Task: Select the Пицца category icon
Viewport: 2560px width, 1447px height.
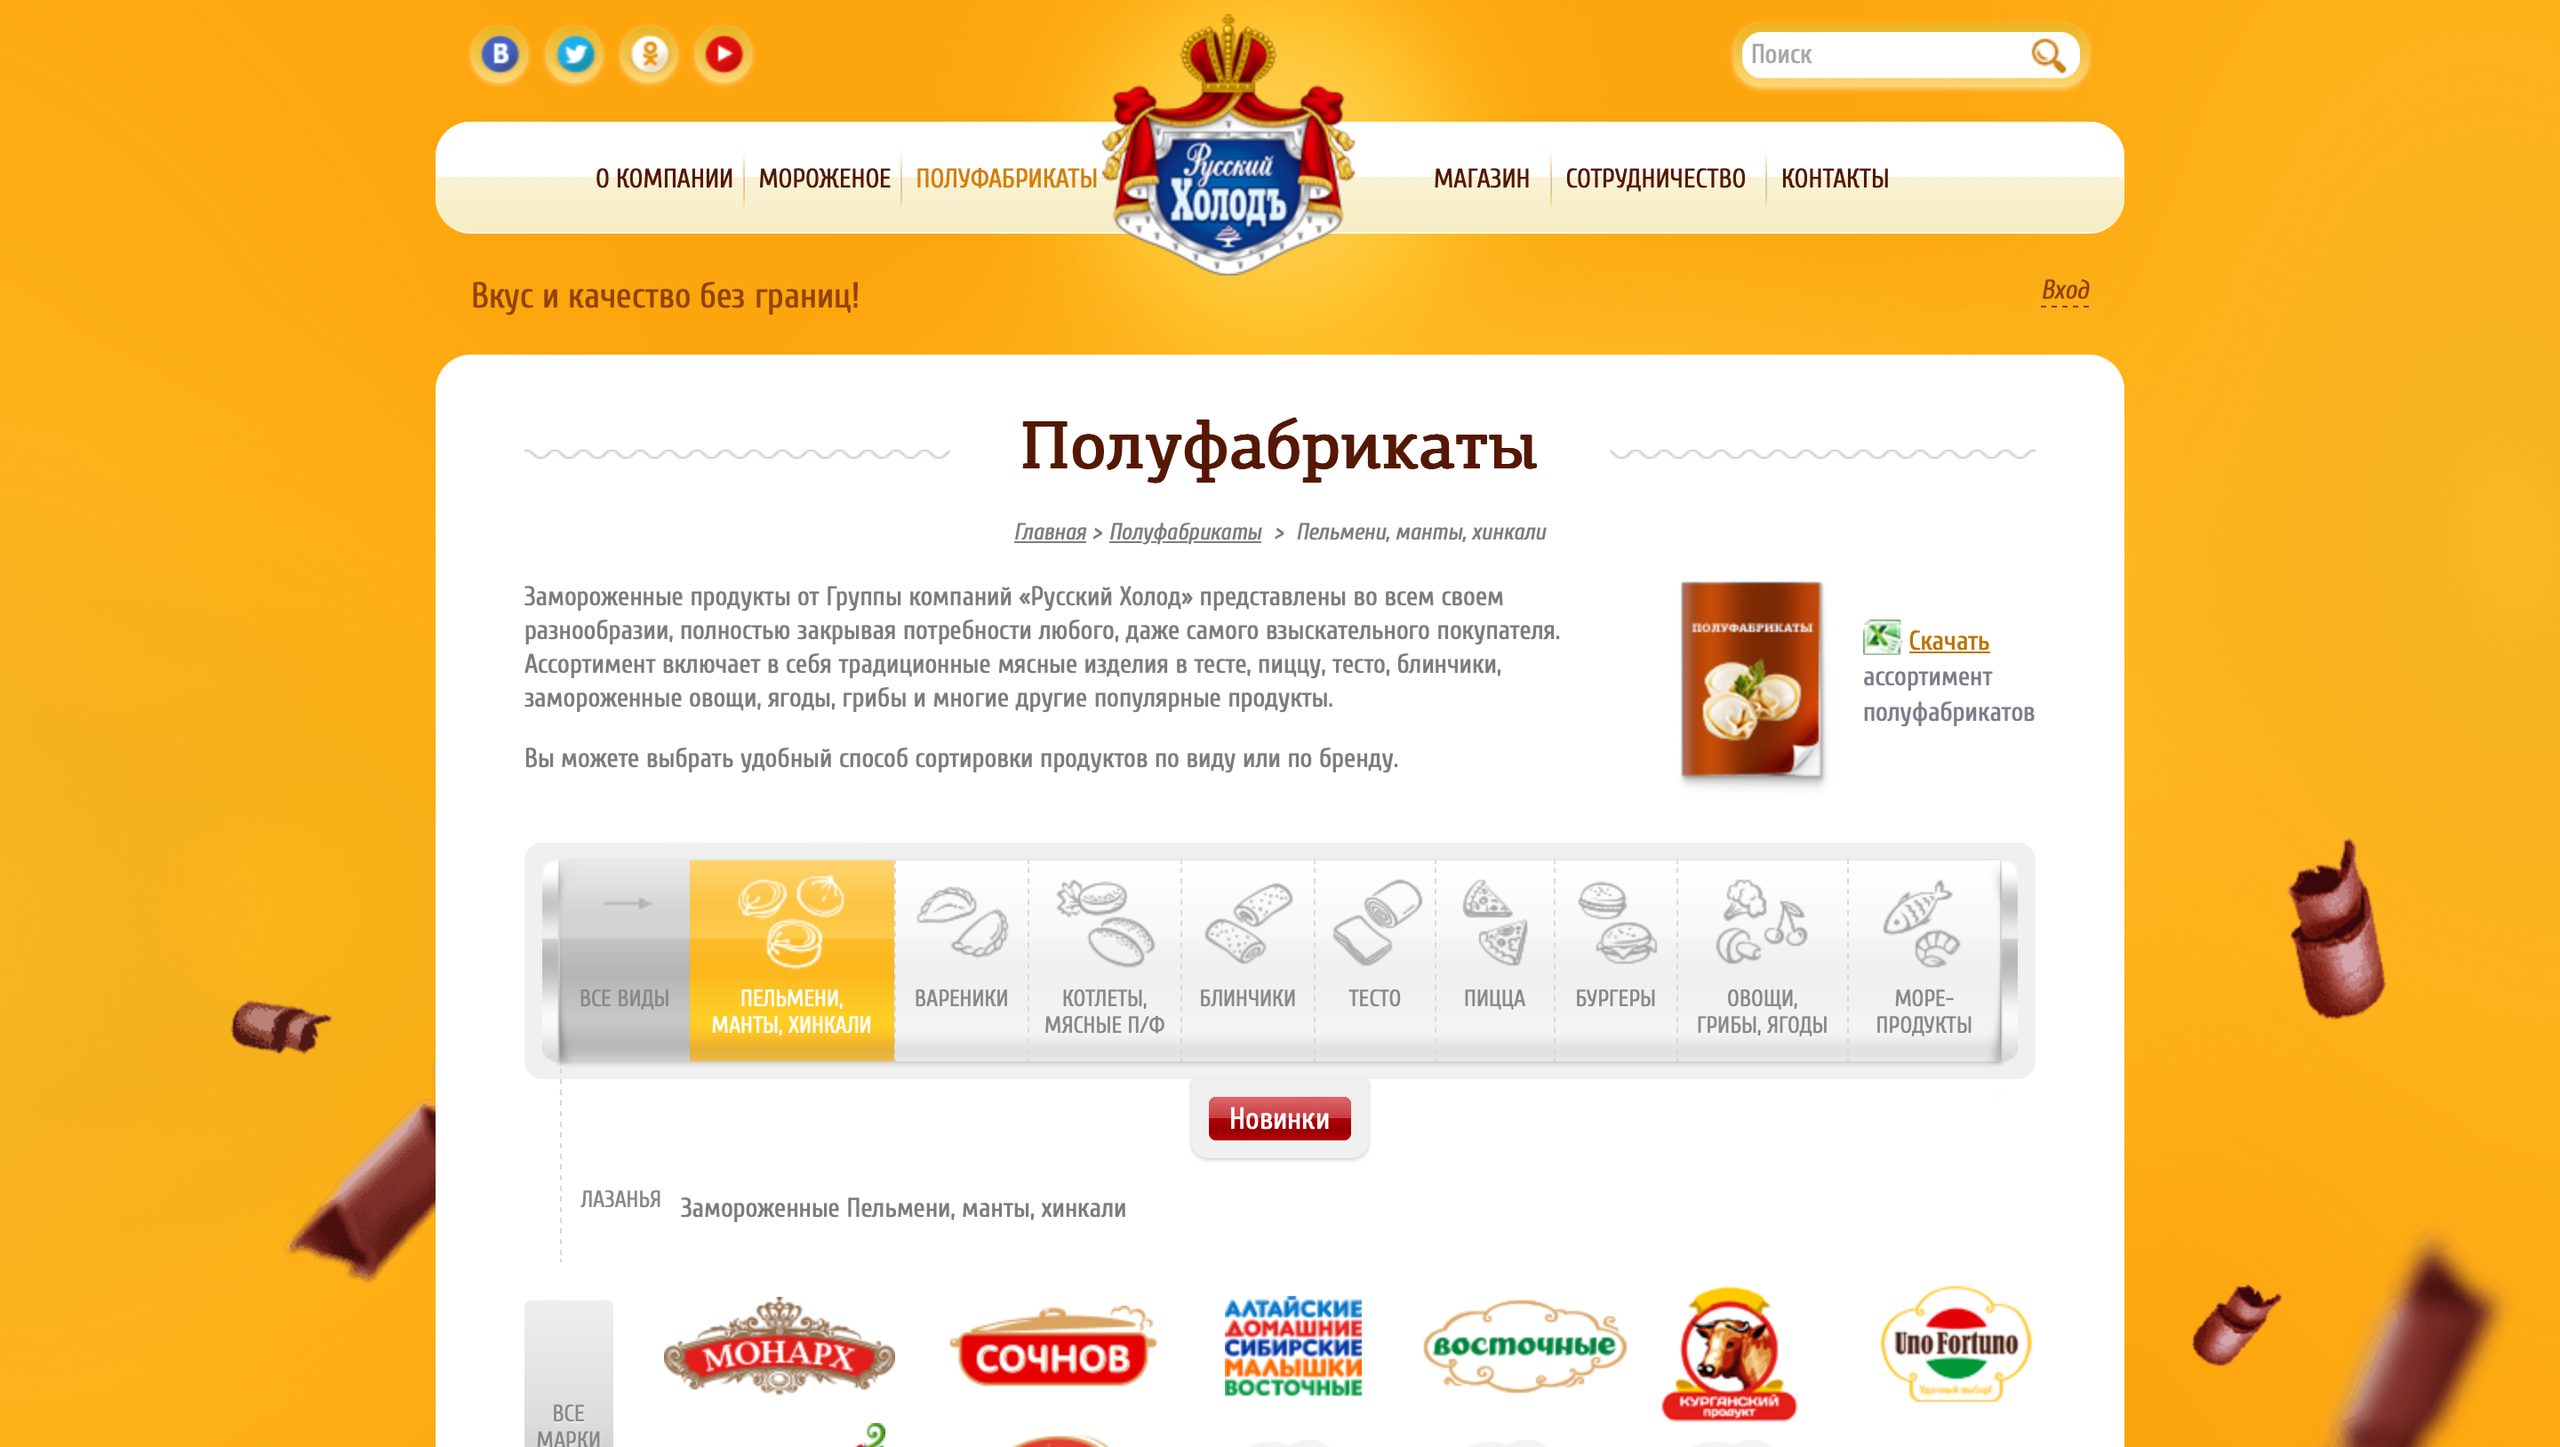Action: tap(1495, 922)
